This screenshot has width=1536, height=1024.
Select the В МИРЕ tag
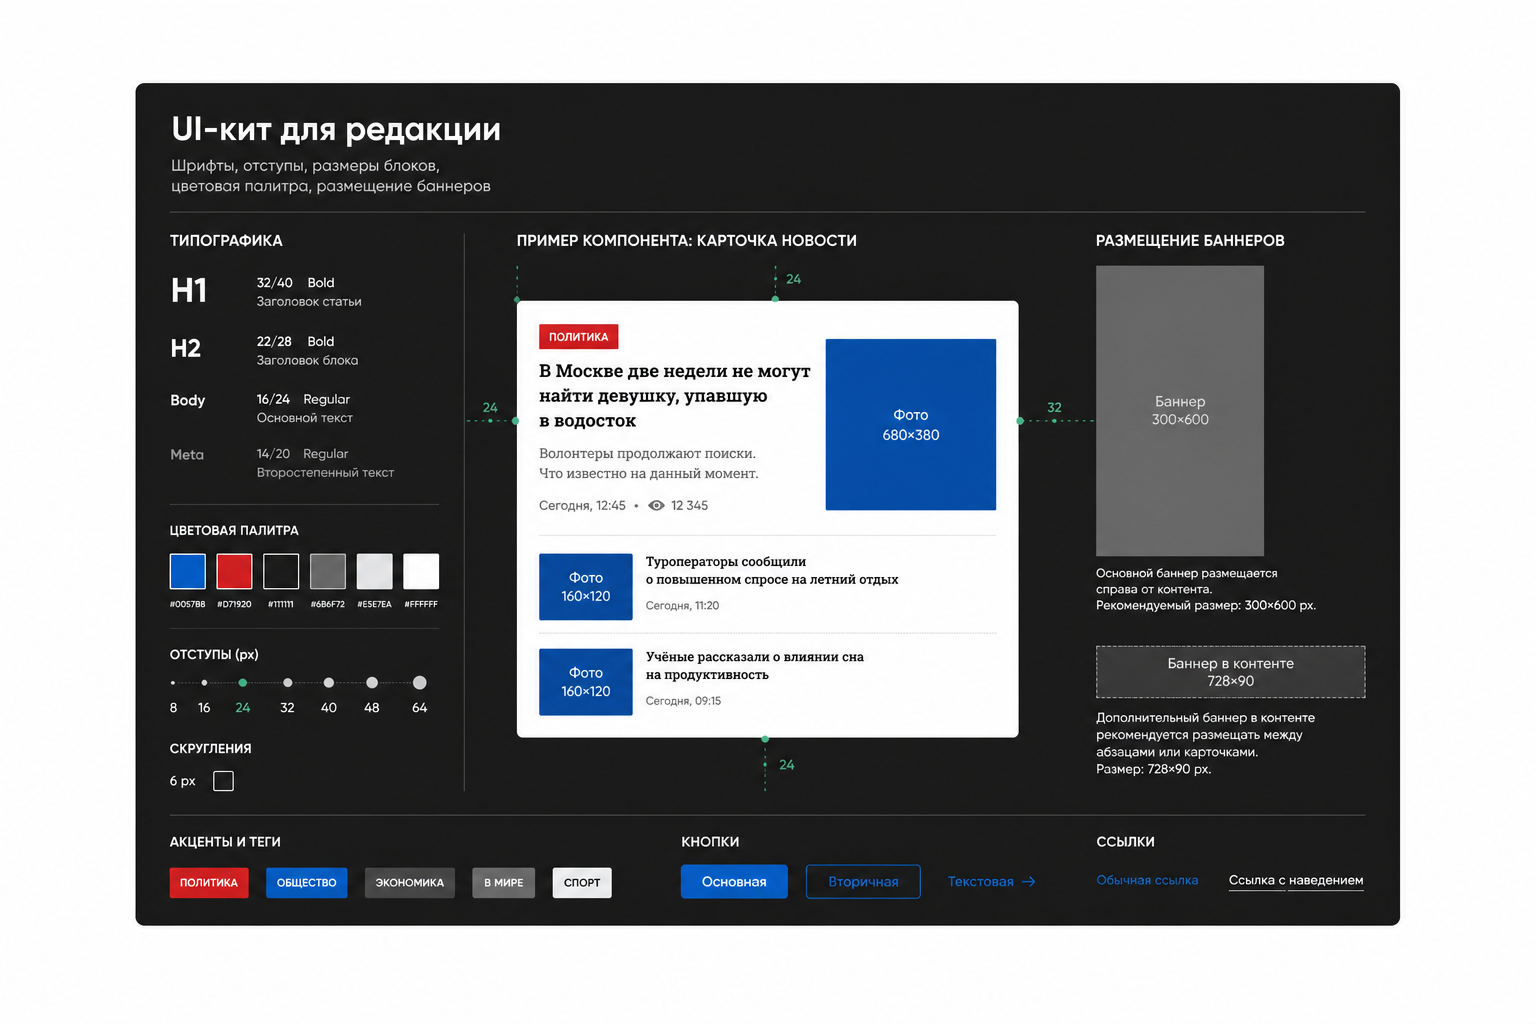point(504,883)
